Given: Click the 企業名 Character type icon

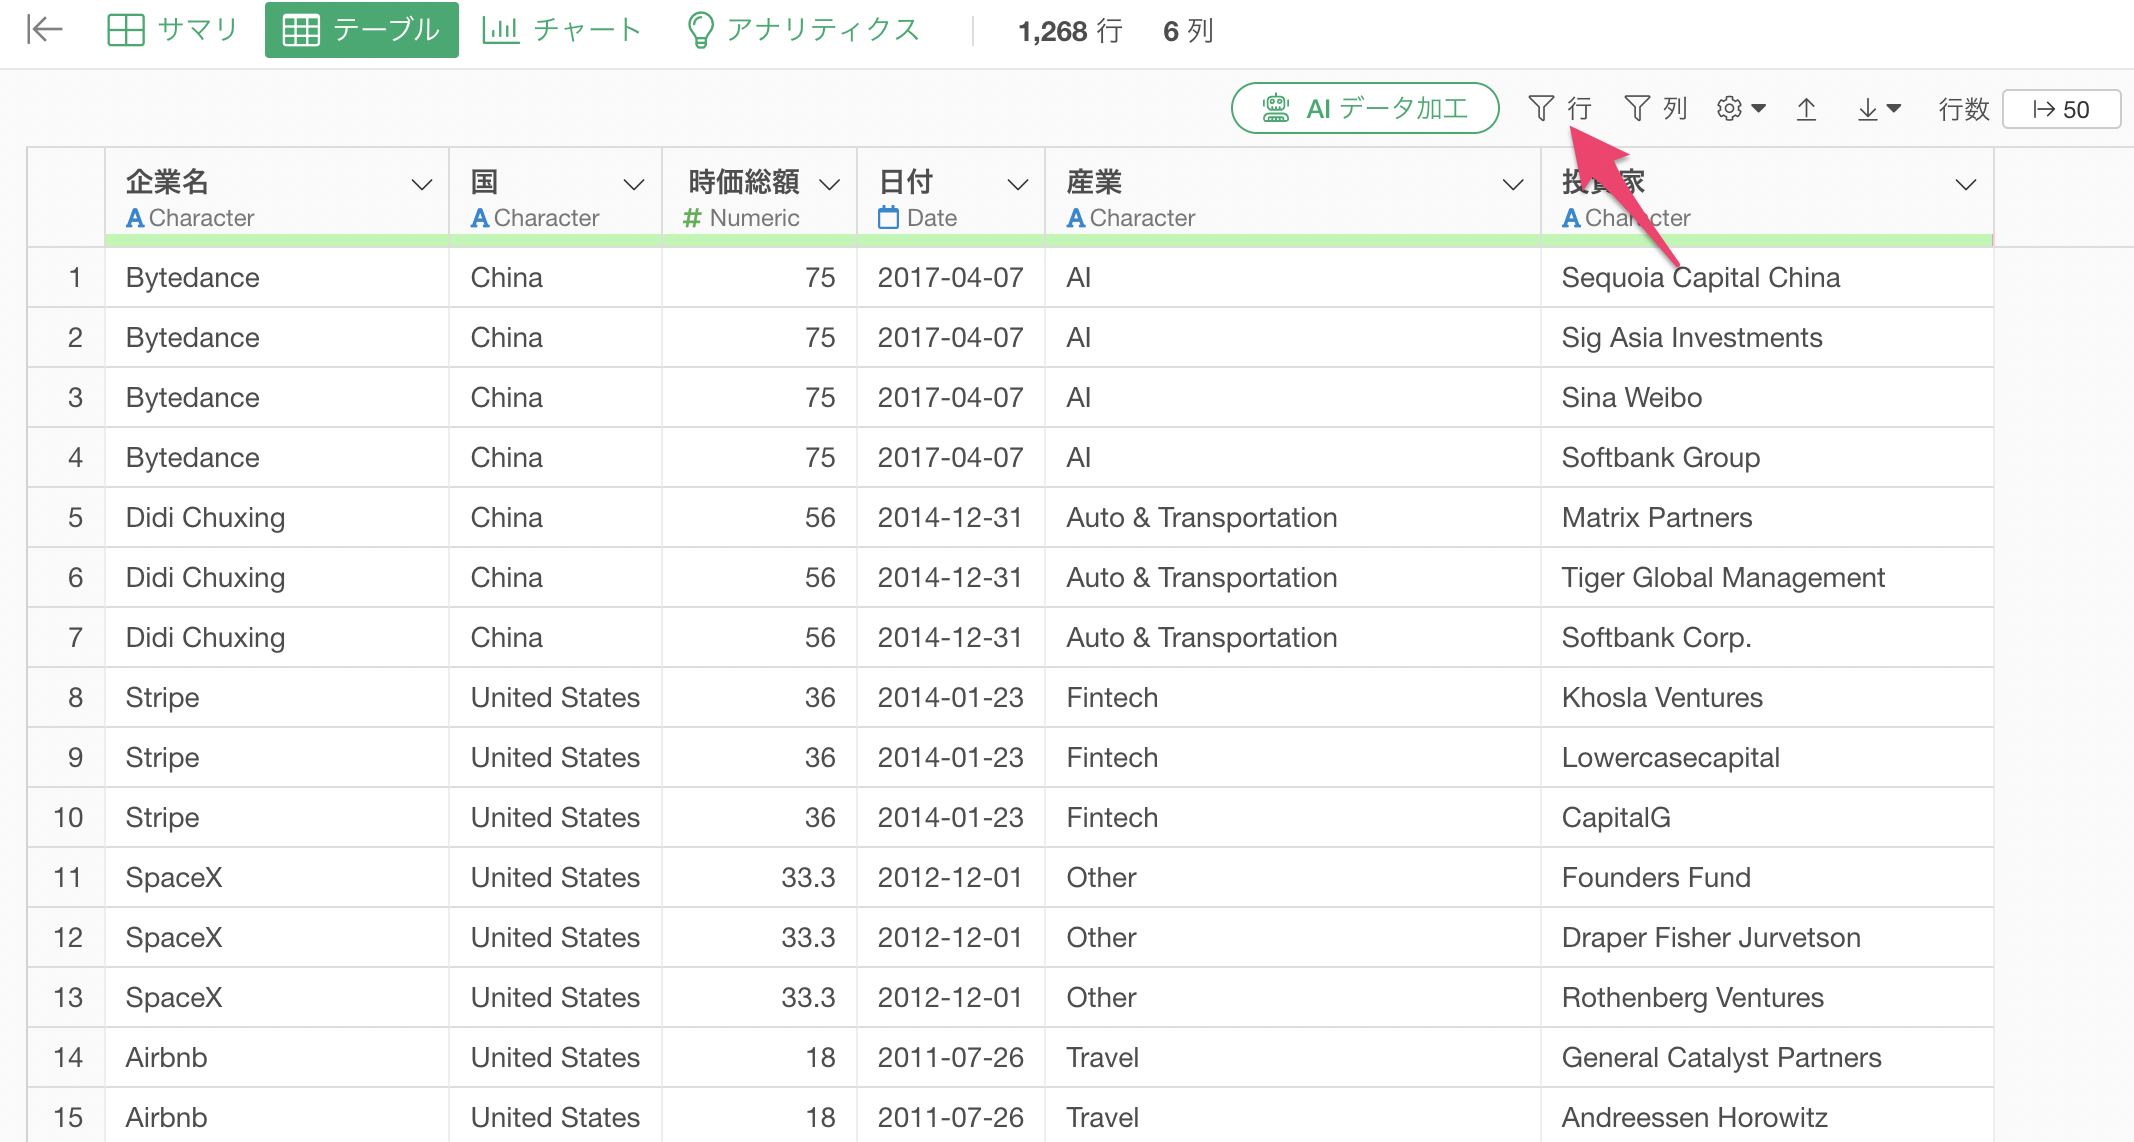Looking at the screenshot, I should 135,218.
